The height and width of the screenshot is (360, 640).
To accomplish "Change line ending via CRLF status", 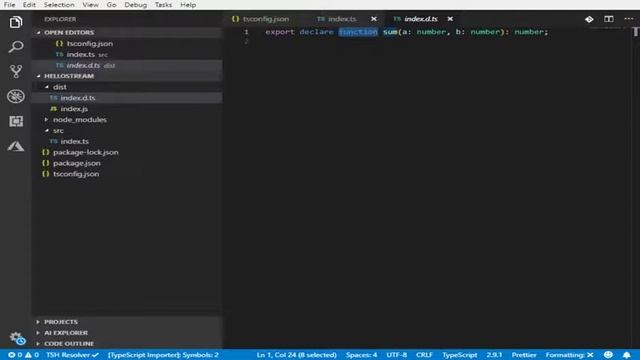I will (x=424, y=355).
